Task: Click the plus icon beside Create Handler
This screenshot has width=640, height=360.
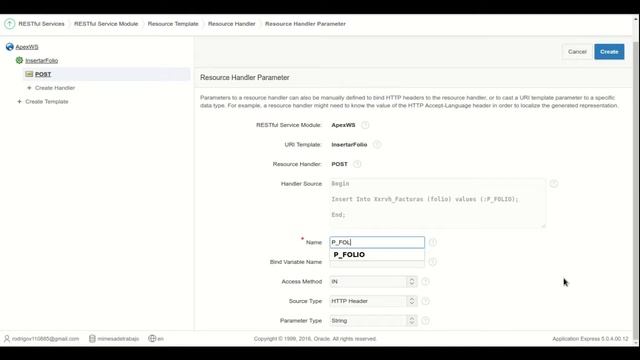Action: [29, 88]
